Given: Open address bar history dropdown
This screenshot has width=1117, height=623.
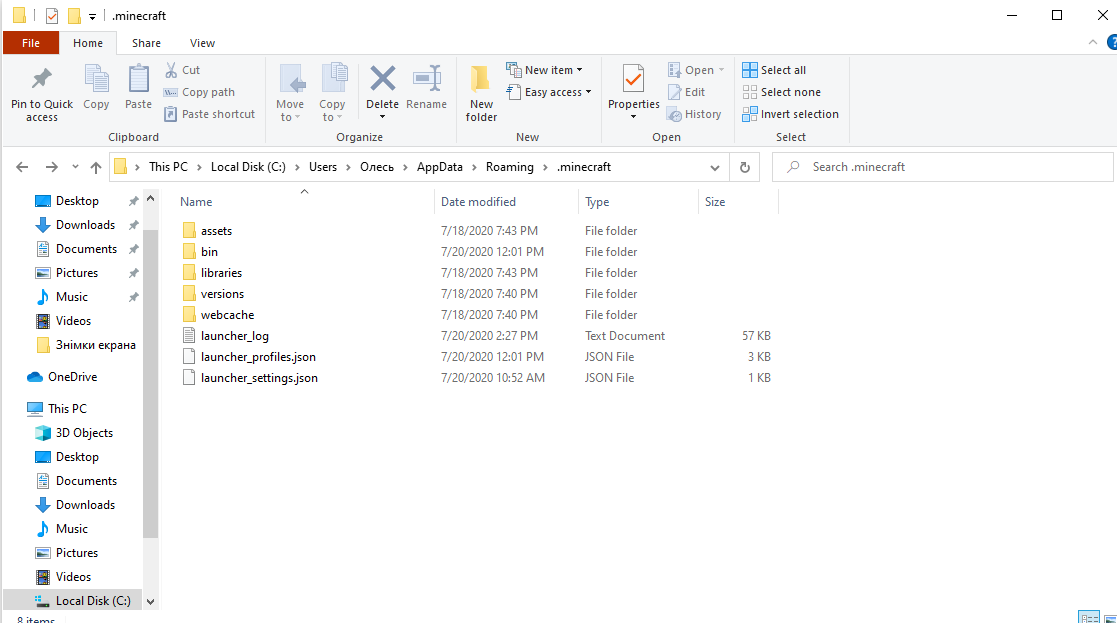Looking at the screenshot, I should (714, 167).
